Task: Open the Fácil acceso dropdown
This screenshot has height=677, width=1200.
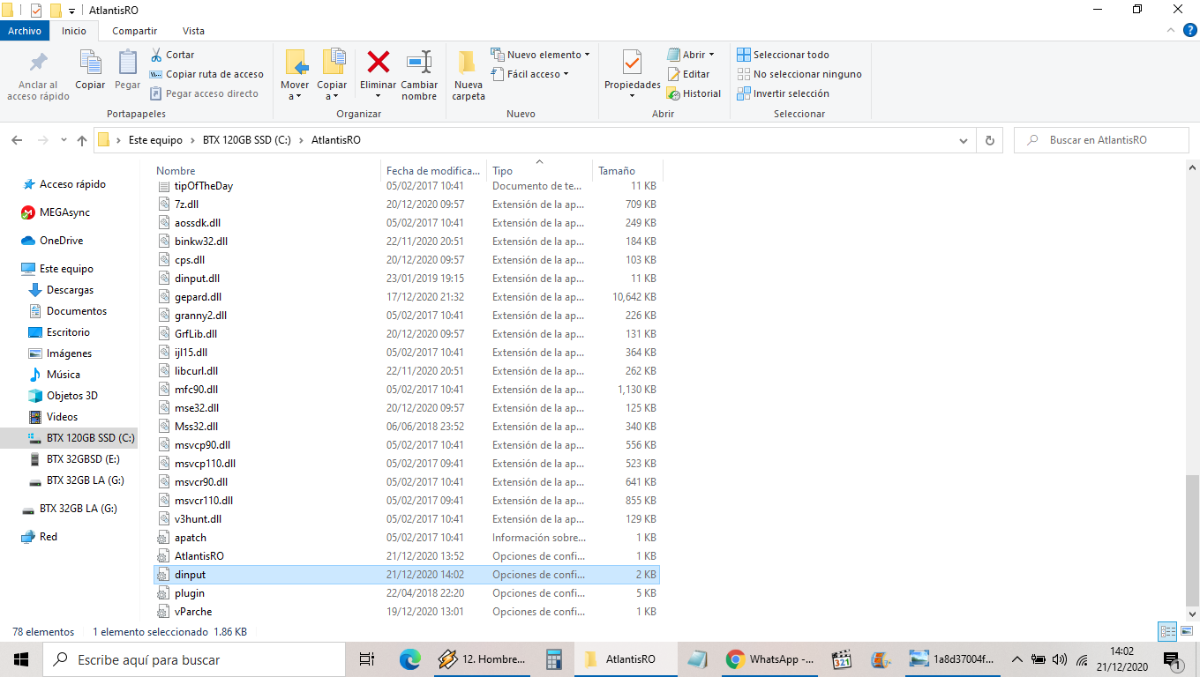Action: point(530,74)
